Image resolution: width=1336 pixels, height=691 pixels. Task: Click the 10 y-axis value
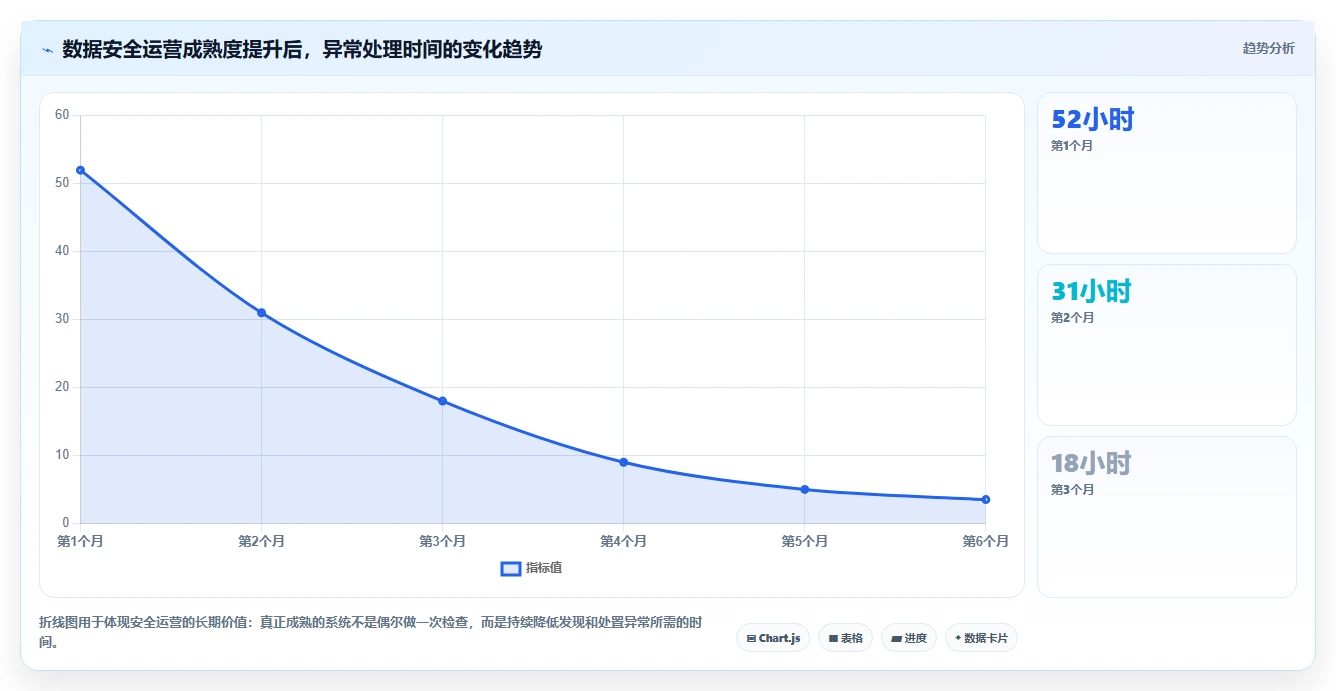pyautogui.click(x=62, y=455)
